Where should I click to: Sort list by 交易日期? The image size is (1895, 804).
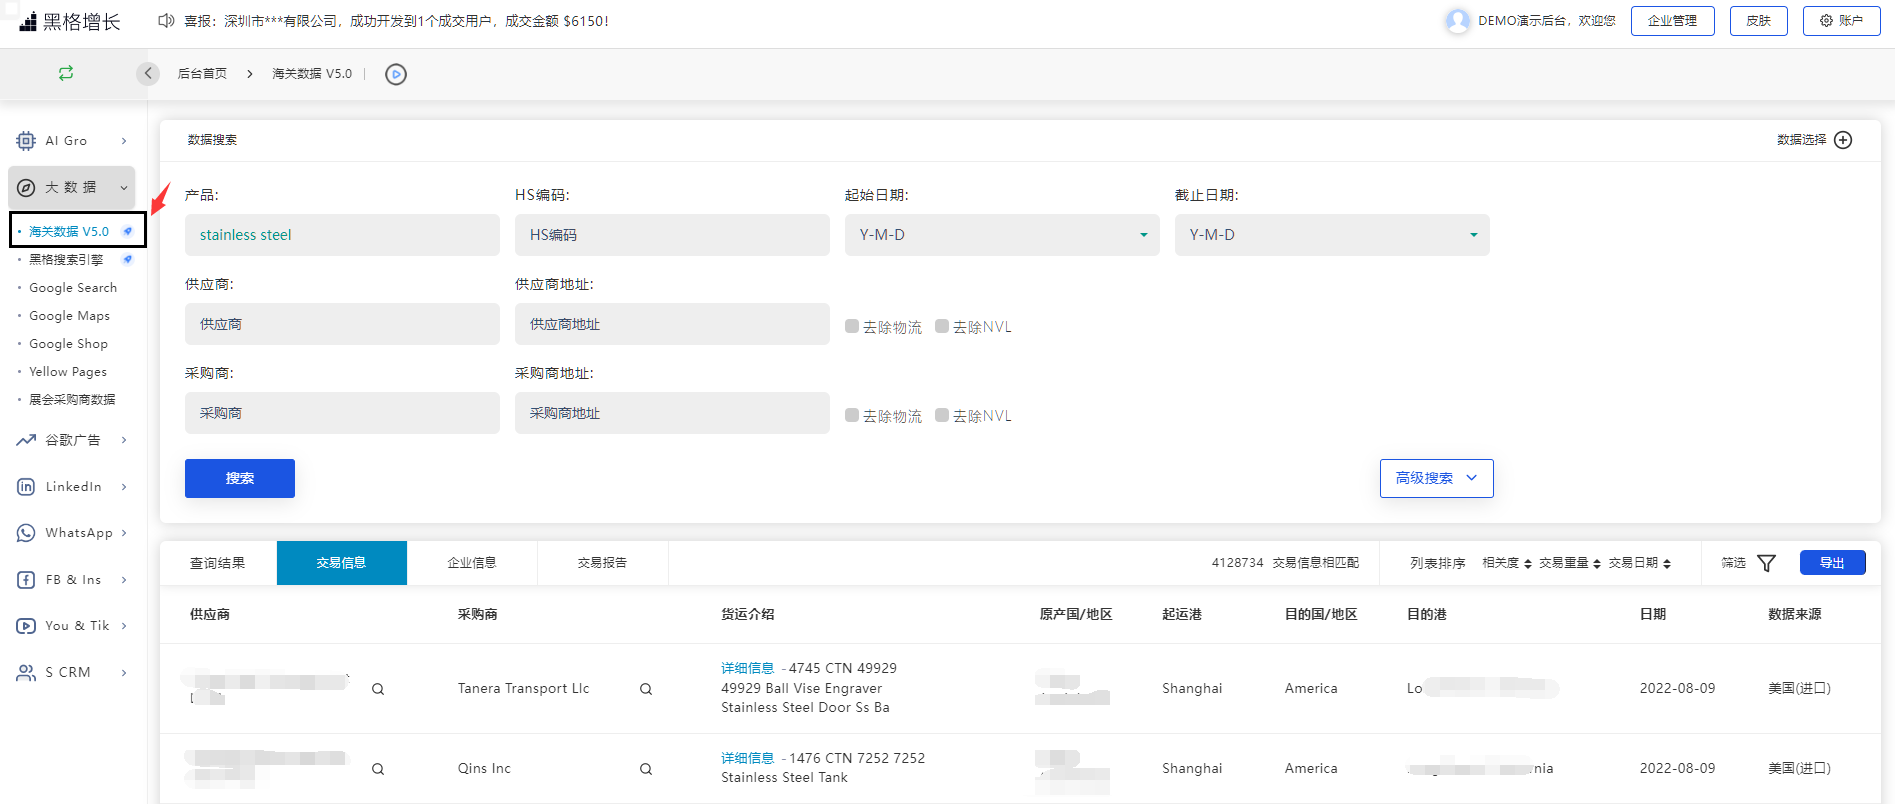pos(1639,563)
